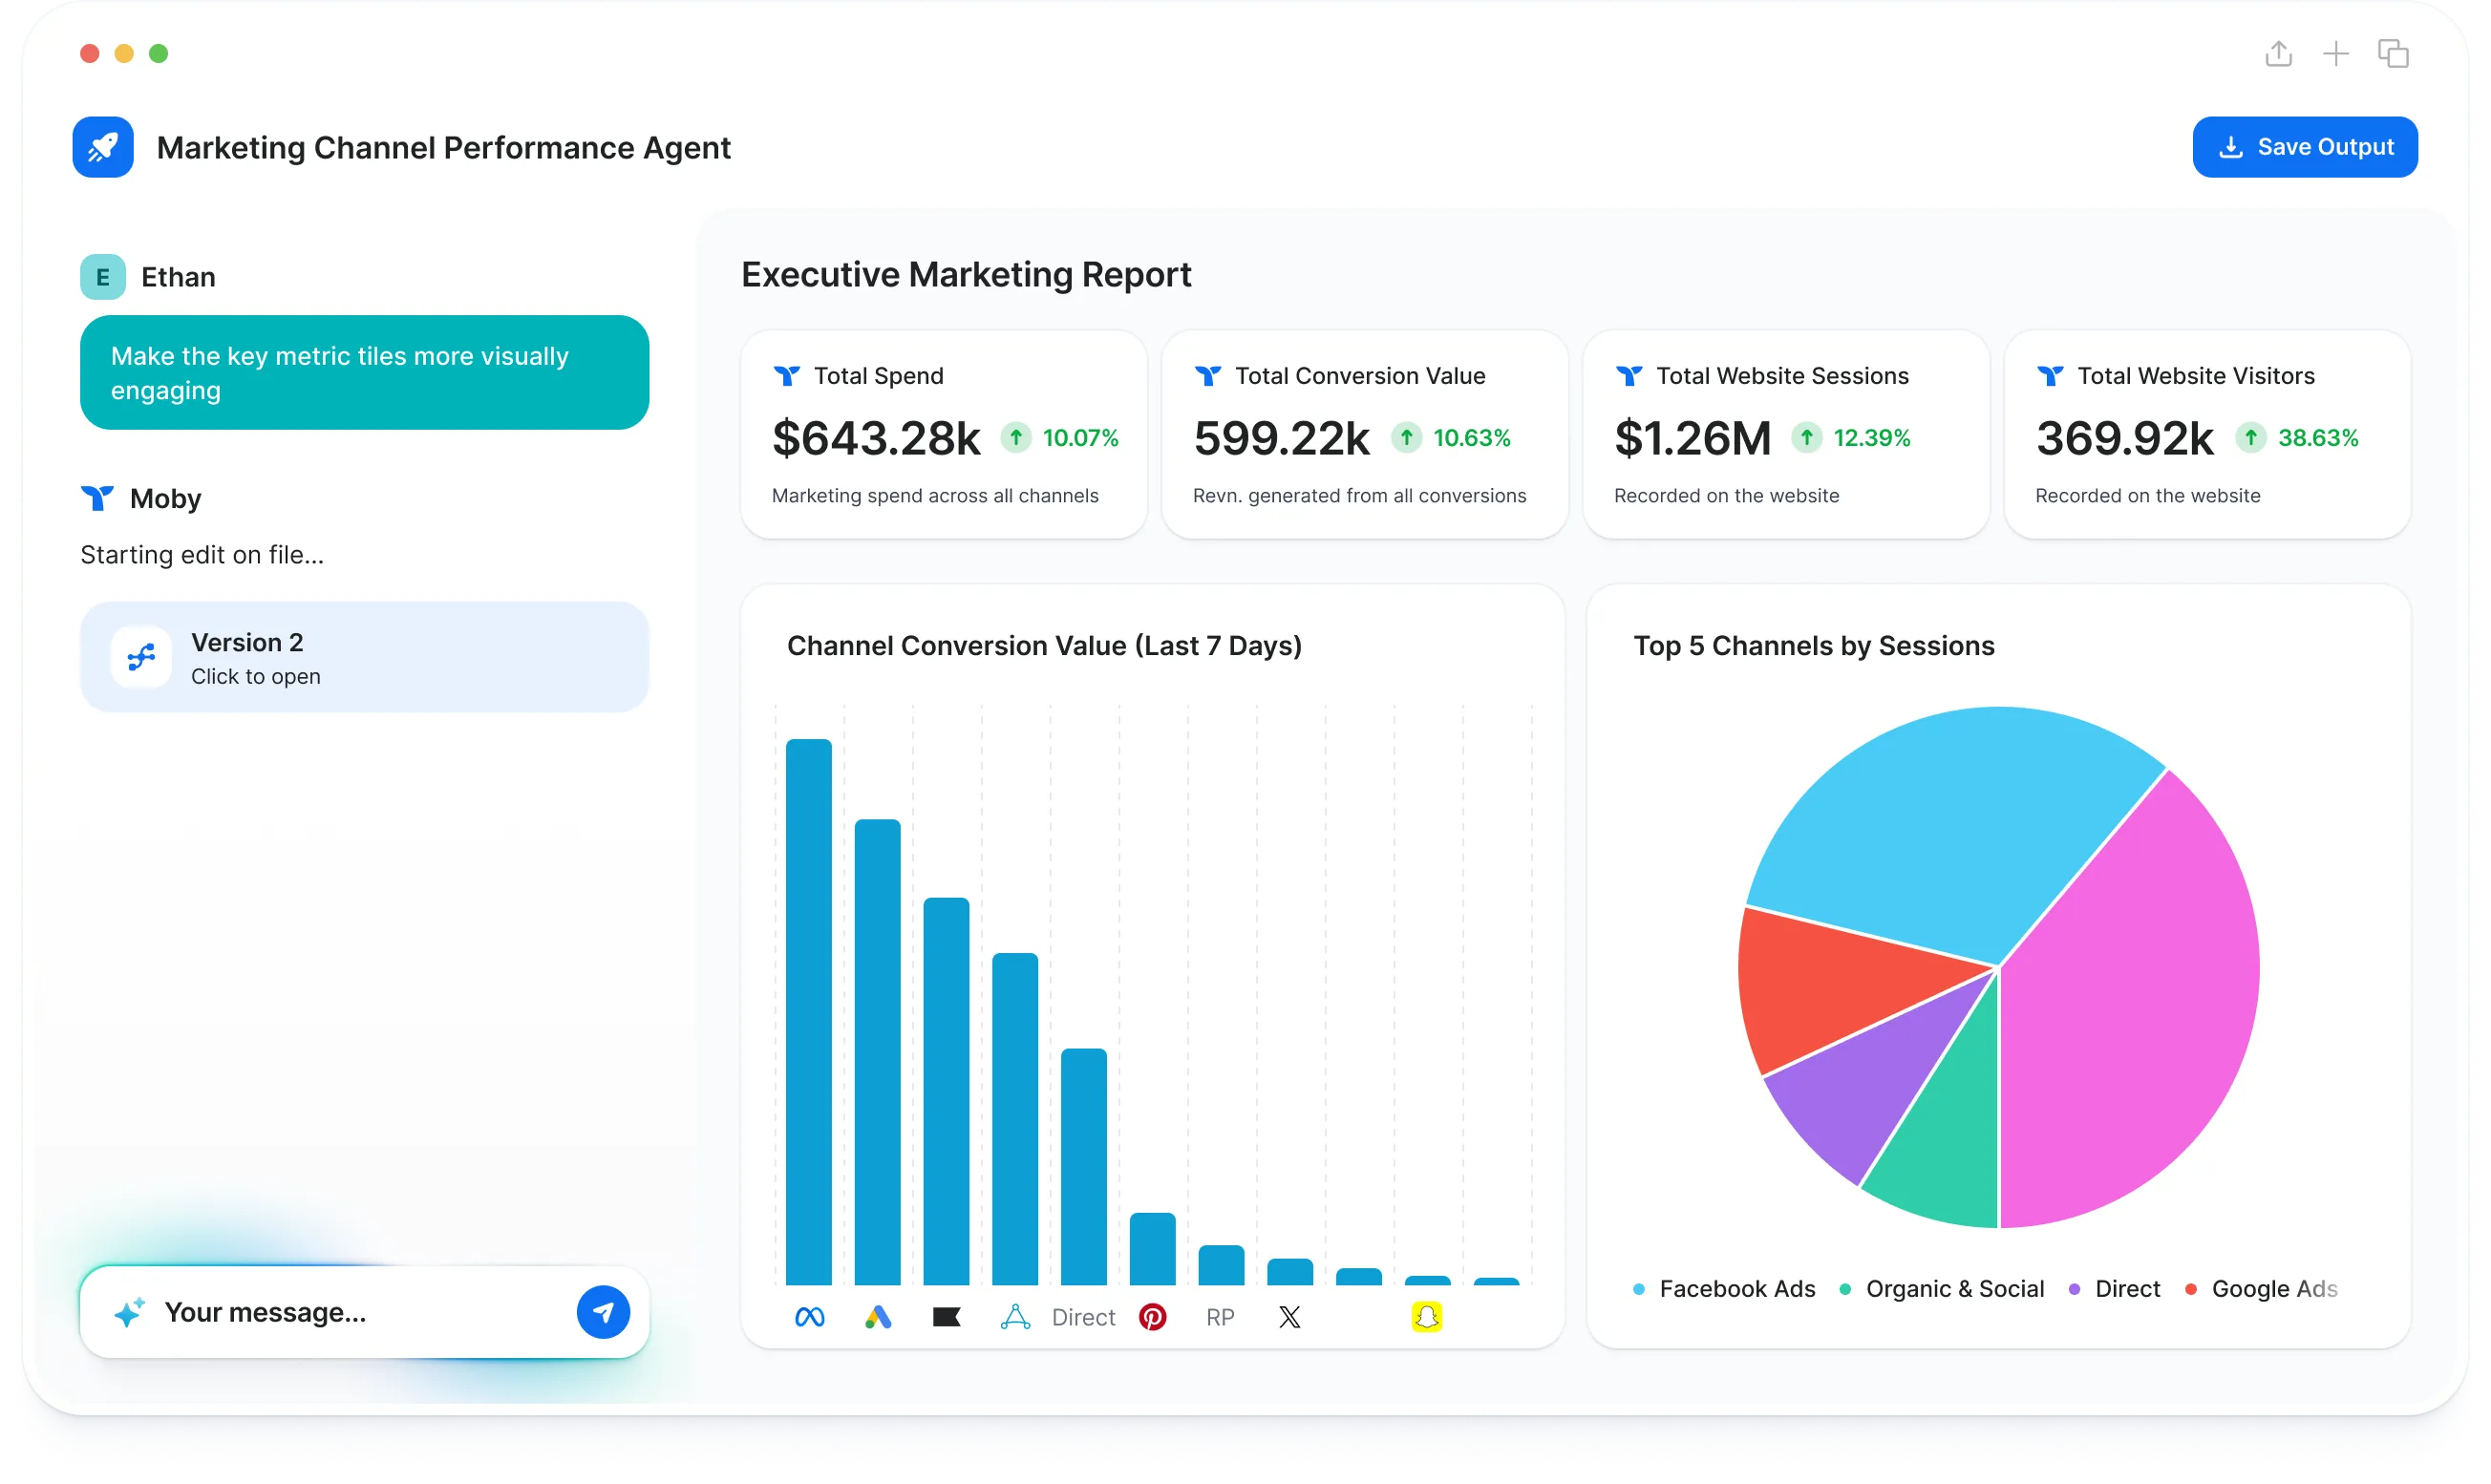Click the sparkle icon in message box
Viewport: 2491px width, 1484px height.
pos(130,1312)
